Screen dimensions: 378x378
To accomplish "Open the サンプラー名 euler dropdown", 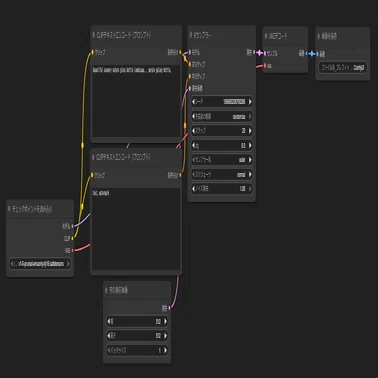I will pos(221,160).
